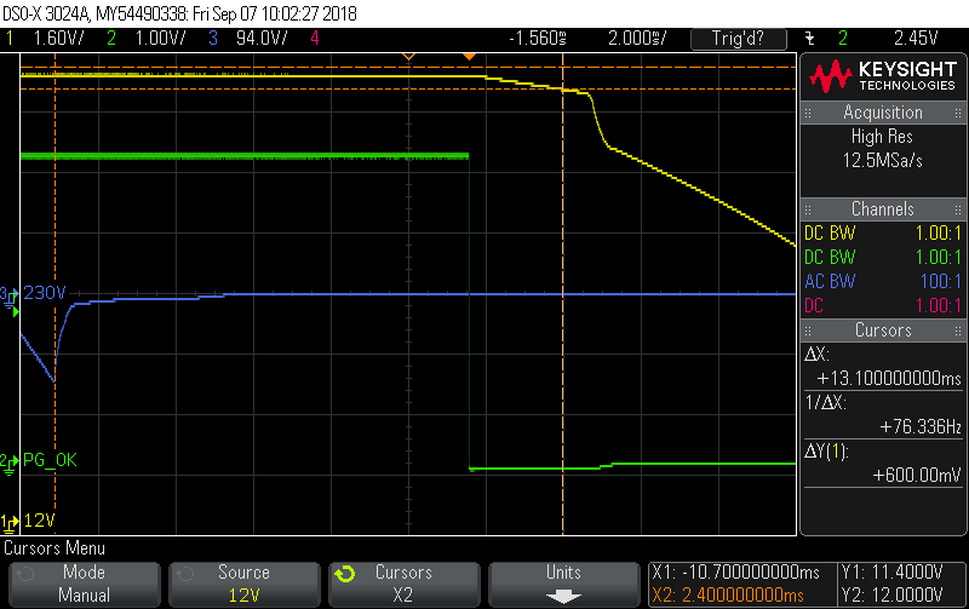Click channel 2 green DC BW row

(882, 257)
